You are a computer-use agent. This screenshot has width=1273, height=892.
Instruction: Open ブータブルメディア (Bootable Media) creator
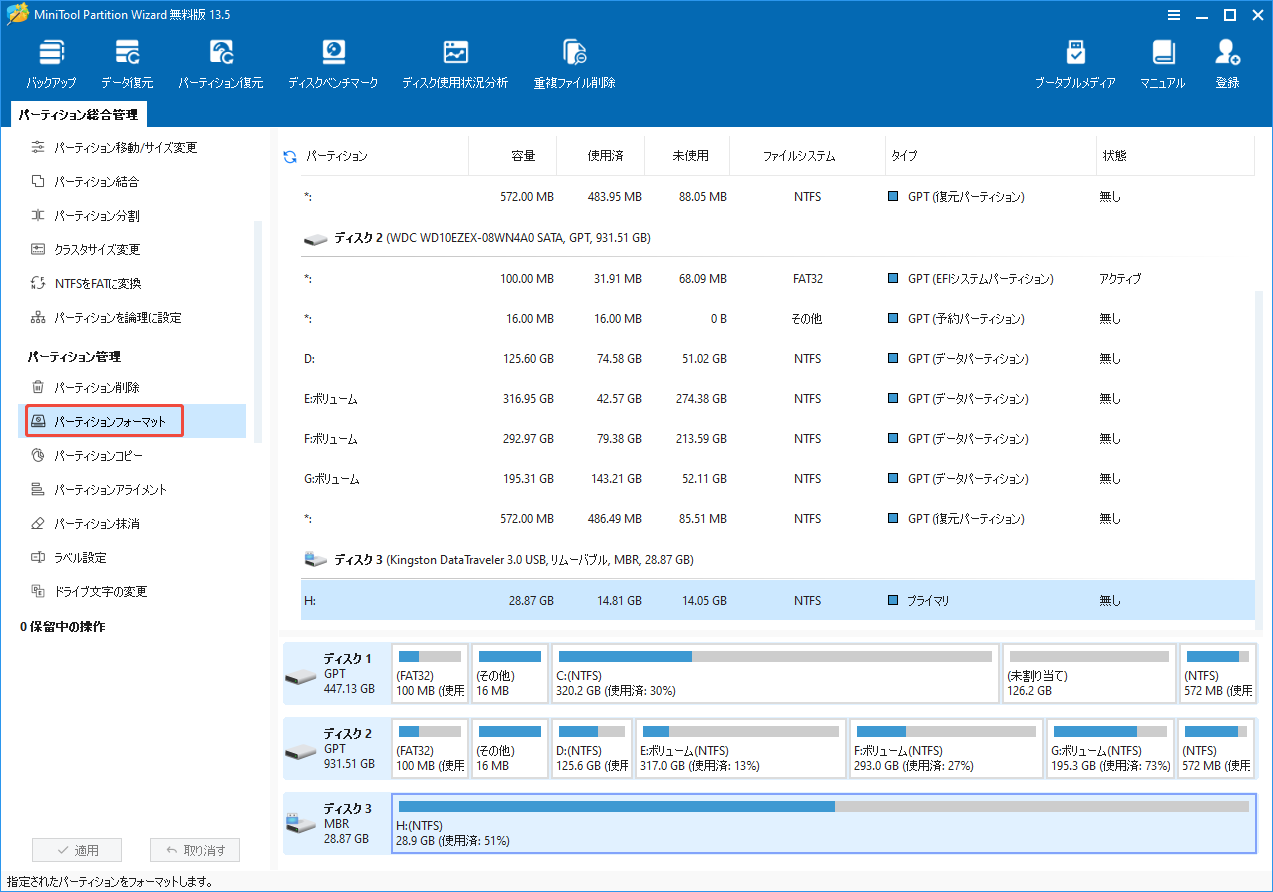click(x=1075, y=60)
